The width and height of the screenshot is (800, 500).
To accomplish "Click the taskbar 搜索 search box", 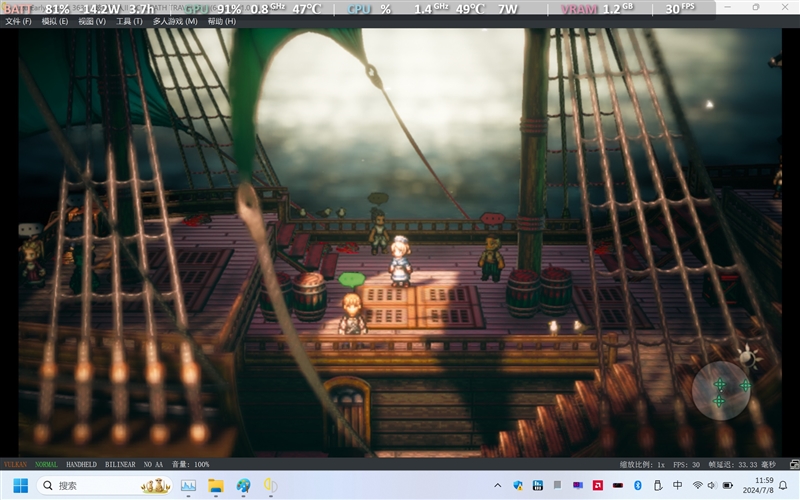I will tap(104, 486).
